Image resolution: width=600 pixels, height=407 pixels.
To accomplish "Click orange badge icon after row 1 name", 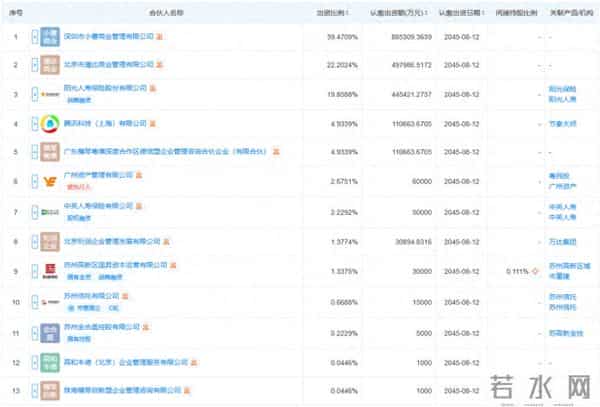I will pyautogui.click(x=160, y=36).
